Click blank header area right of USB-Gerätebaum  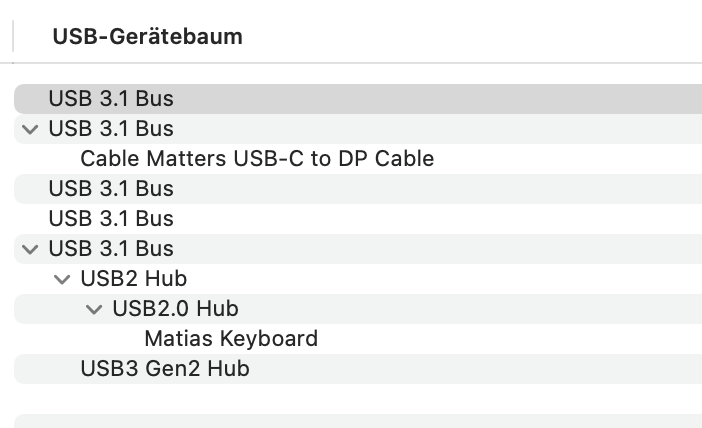(480, 37)
